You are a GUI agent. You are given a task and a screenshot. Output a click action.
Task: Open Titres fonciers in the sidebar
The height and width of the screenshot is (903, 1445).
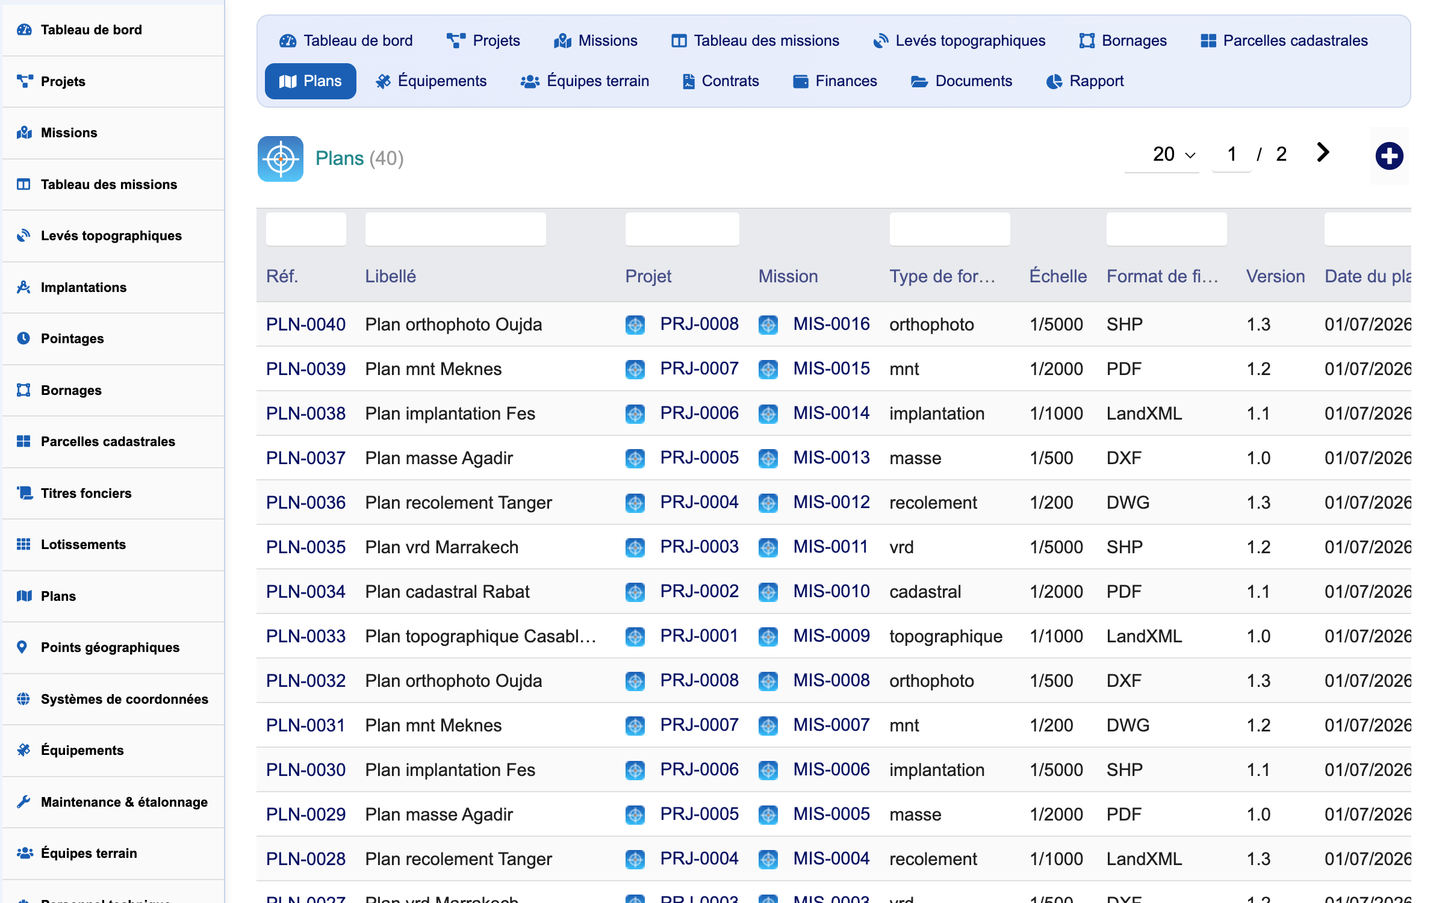112,494
